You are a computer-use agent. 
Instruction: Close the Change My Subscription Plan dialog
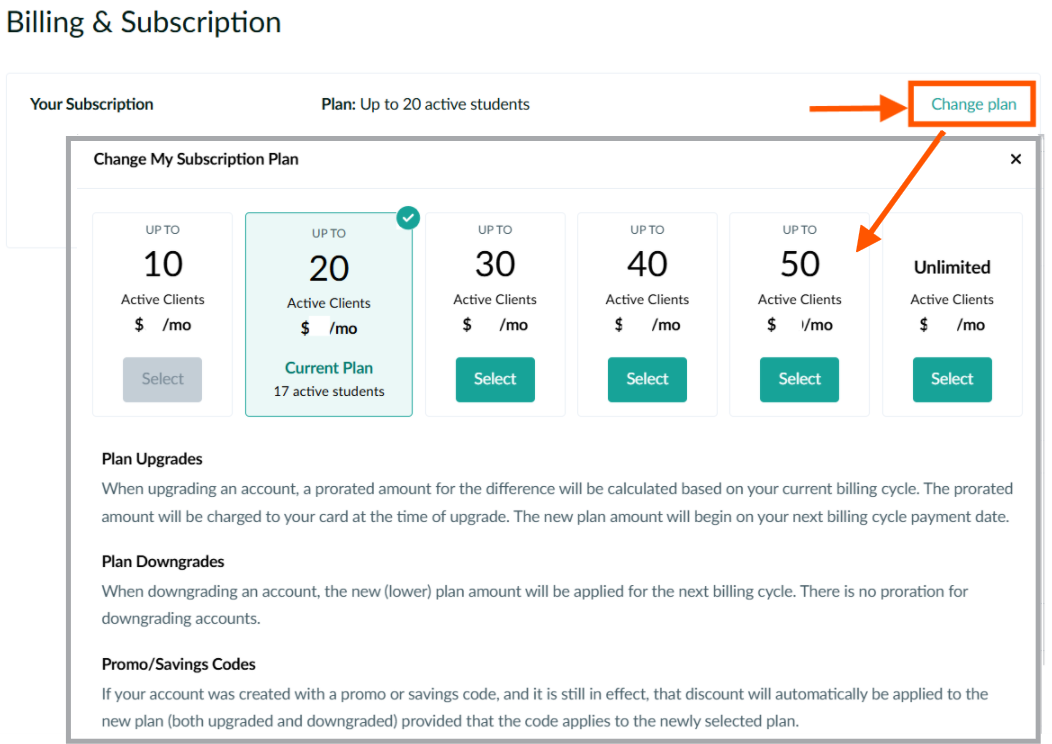pos(1015,159)
